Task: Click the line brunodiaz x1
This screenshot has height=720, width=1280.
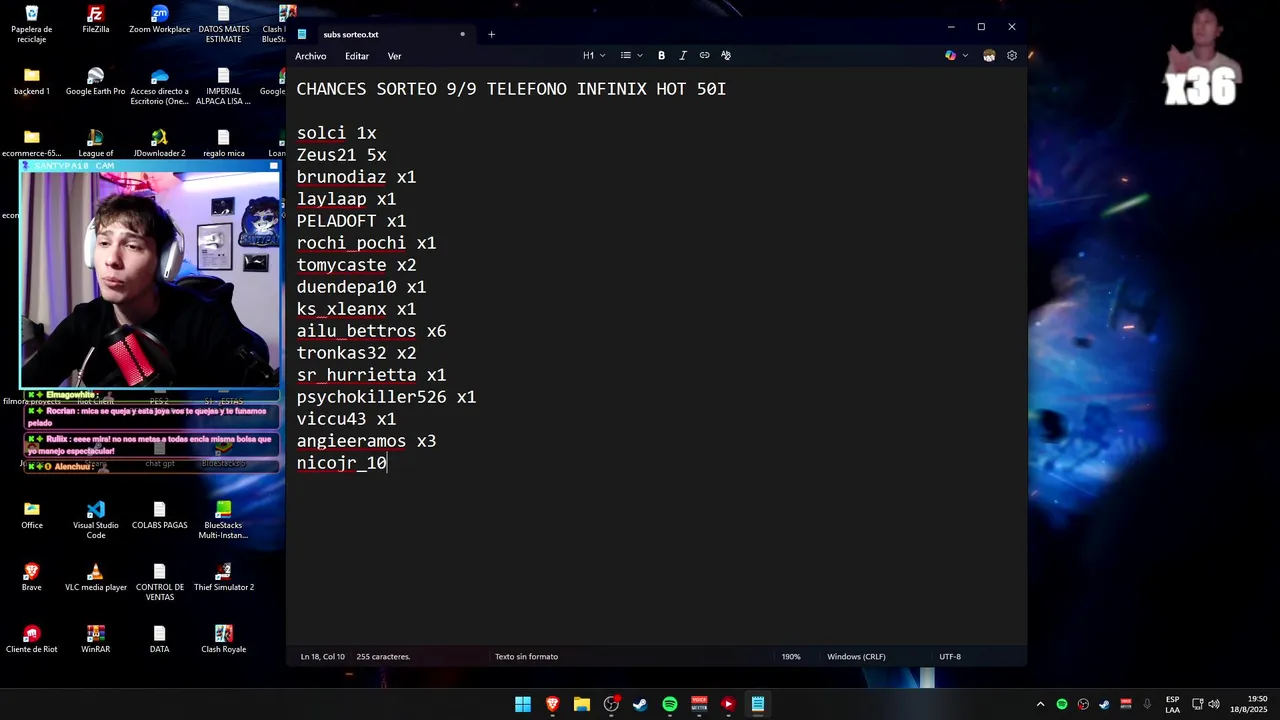Action: 356,177
